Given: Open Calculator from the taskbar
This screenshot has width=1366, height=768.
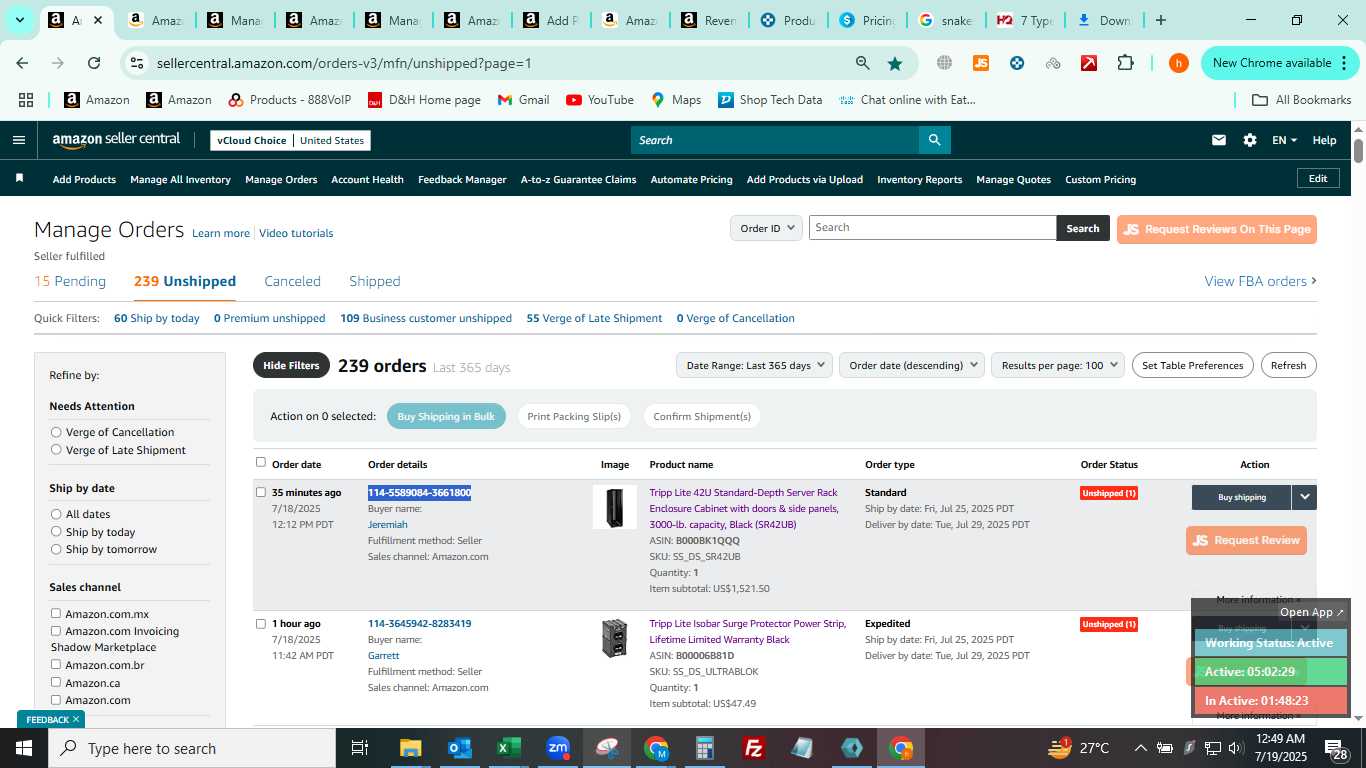Looking at the screenshot, I should pyautogui.click(x=705, y=748).
